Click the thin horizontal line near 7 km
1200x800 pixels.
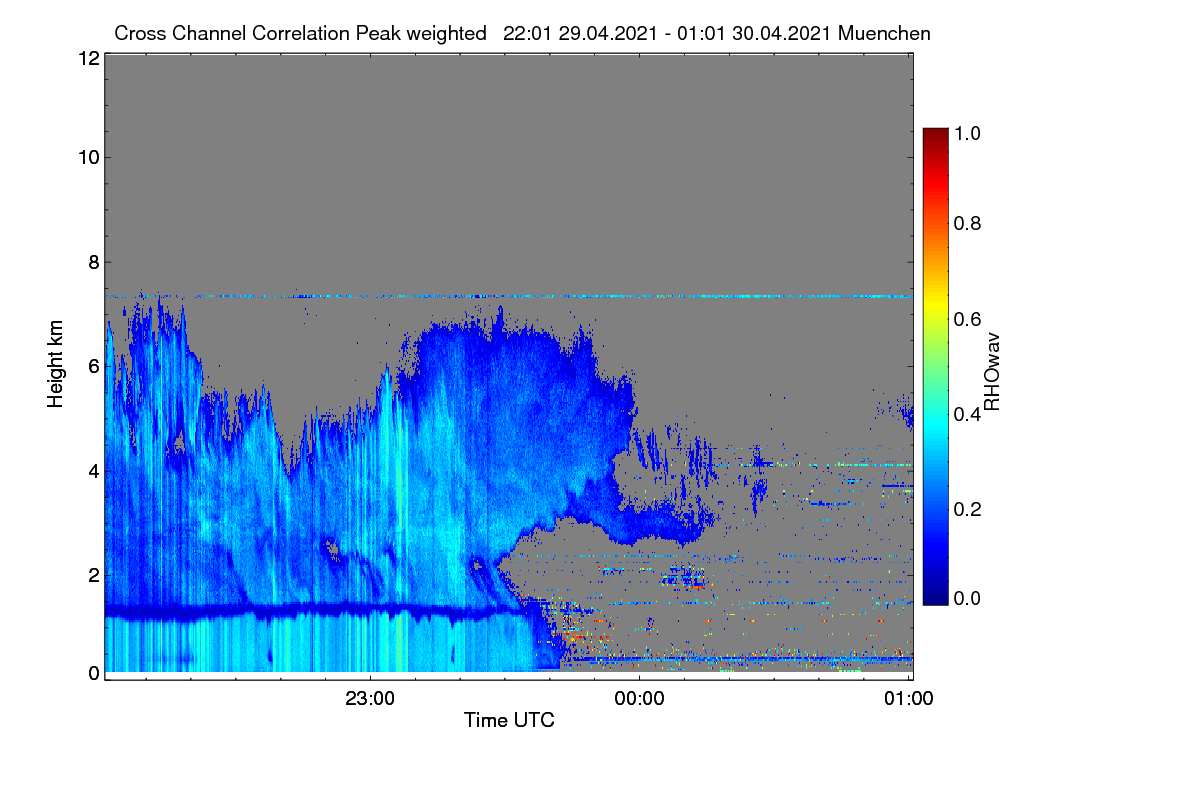click(508, 296)
